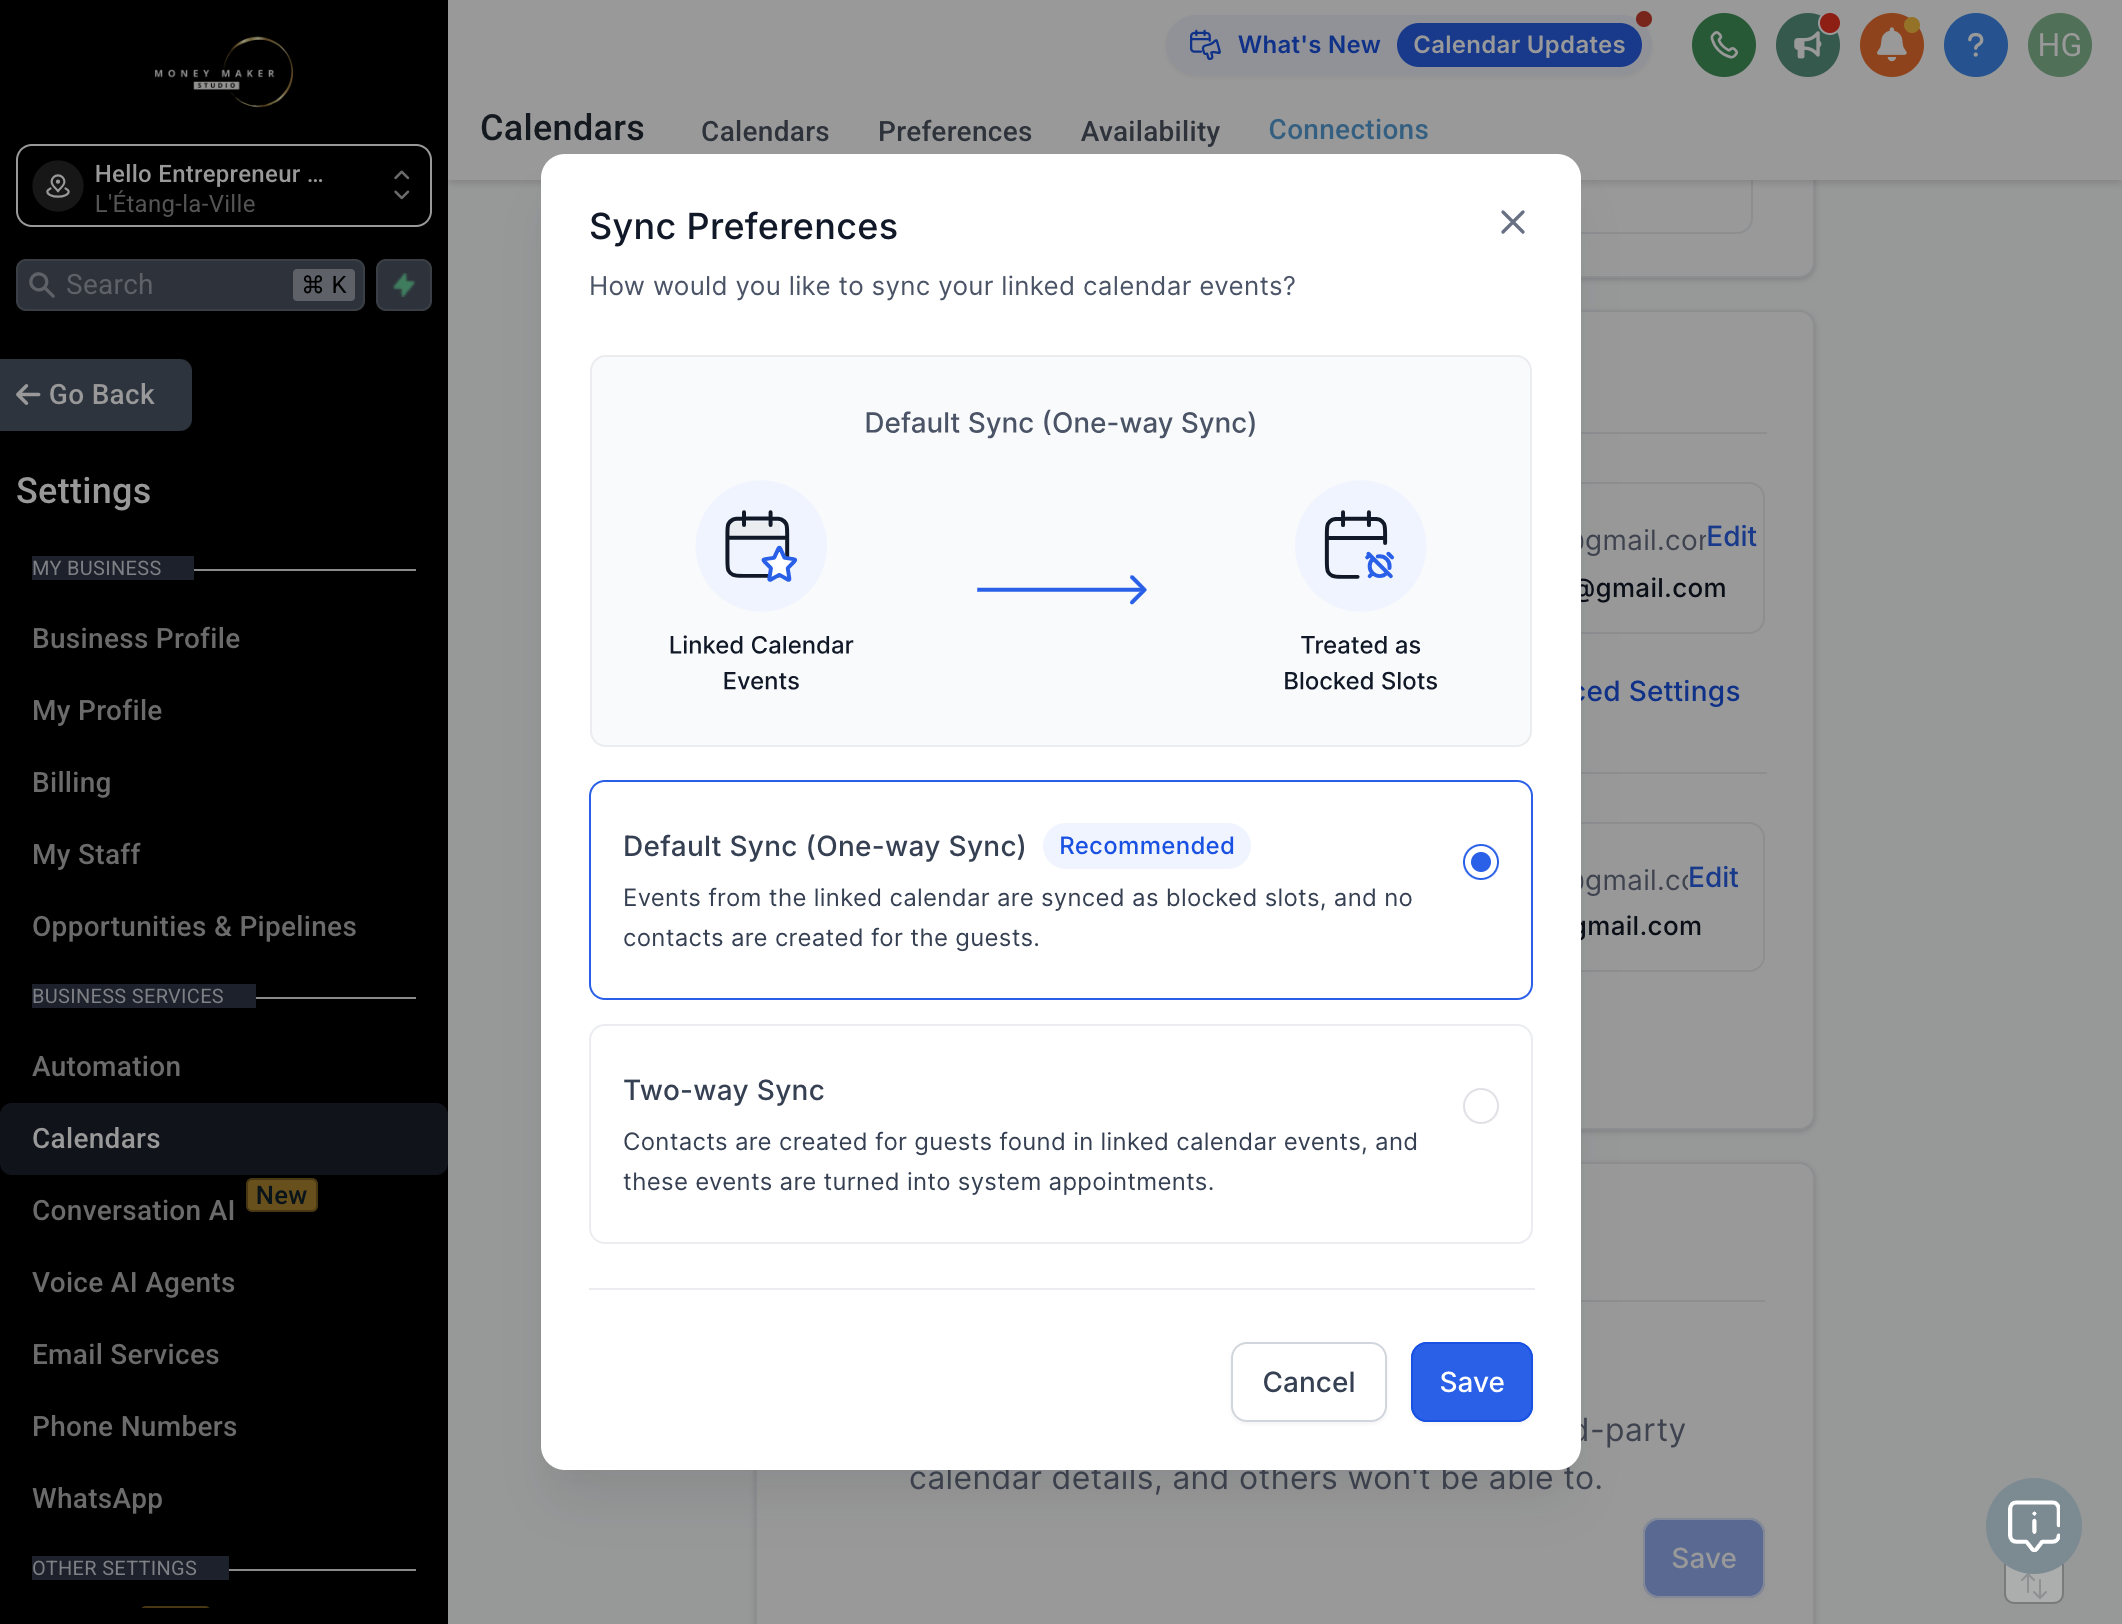Go Back to main menu
Screen dimensions: 2122x1624
point(94,395)
